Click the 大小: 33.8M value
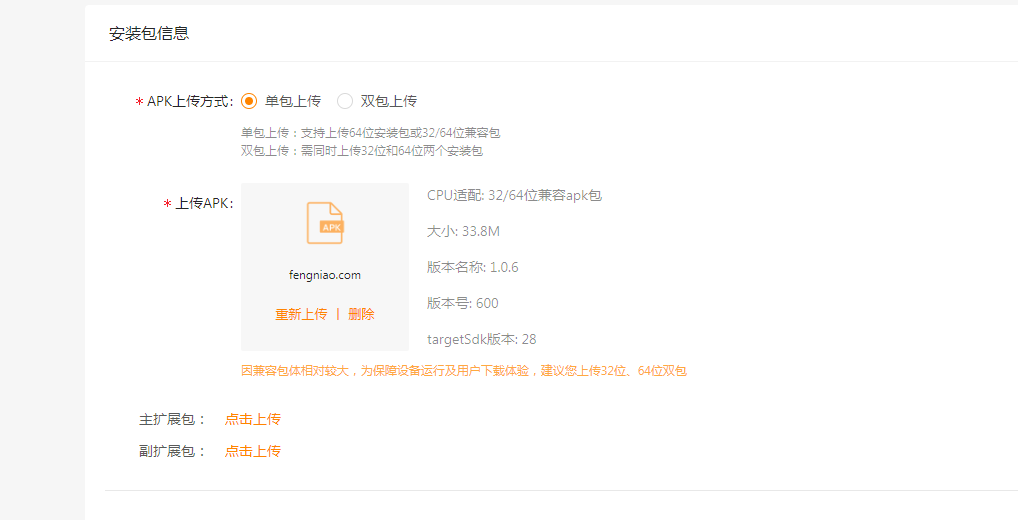The height and width of the screenshot is (520, 1018). point(464,231)
